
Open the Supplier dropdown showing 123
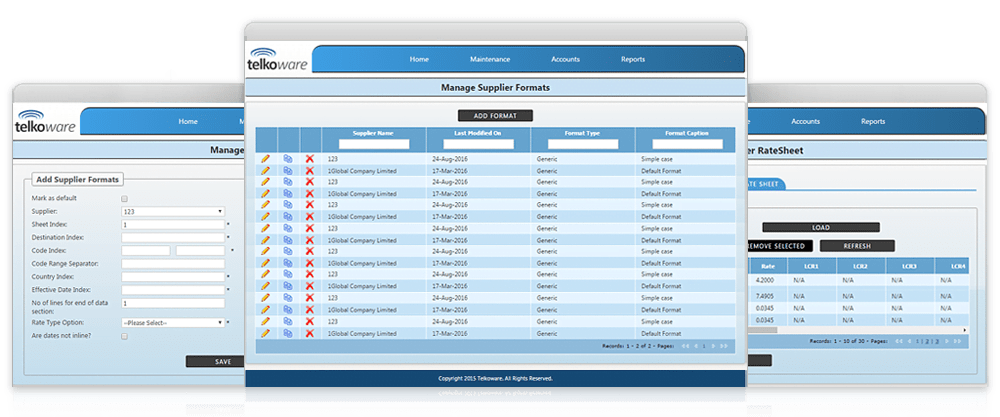click(x=173, y=211)
